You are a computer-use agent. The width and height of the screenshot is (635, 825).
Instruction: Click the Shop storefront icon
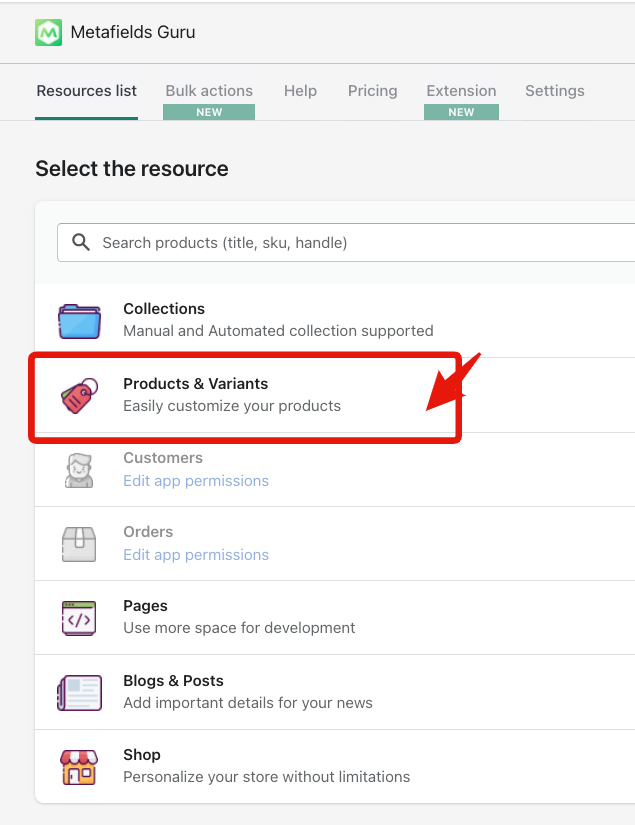tap(79, 766)
